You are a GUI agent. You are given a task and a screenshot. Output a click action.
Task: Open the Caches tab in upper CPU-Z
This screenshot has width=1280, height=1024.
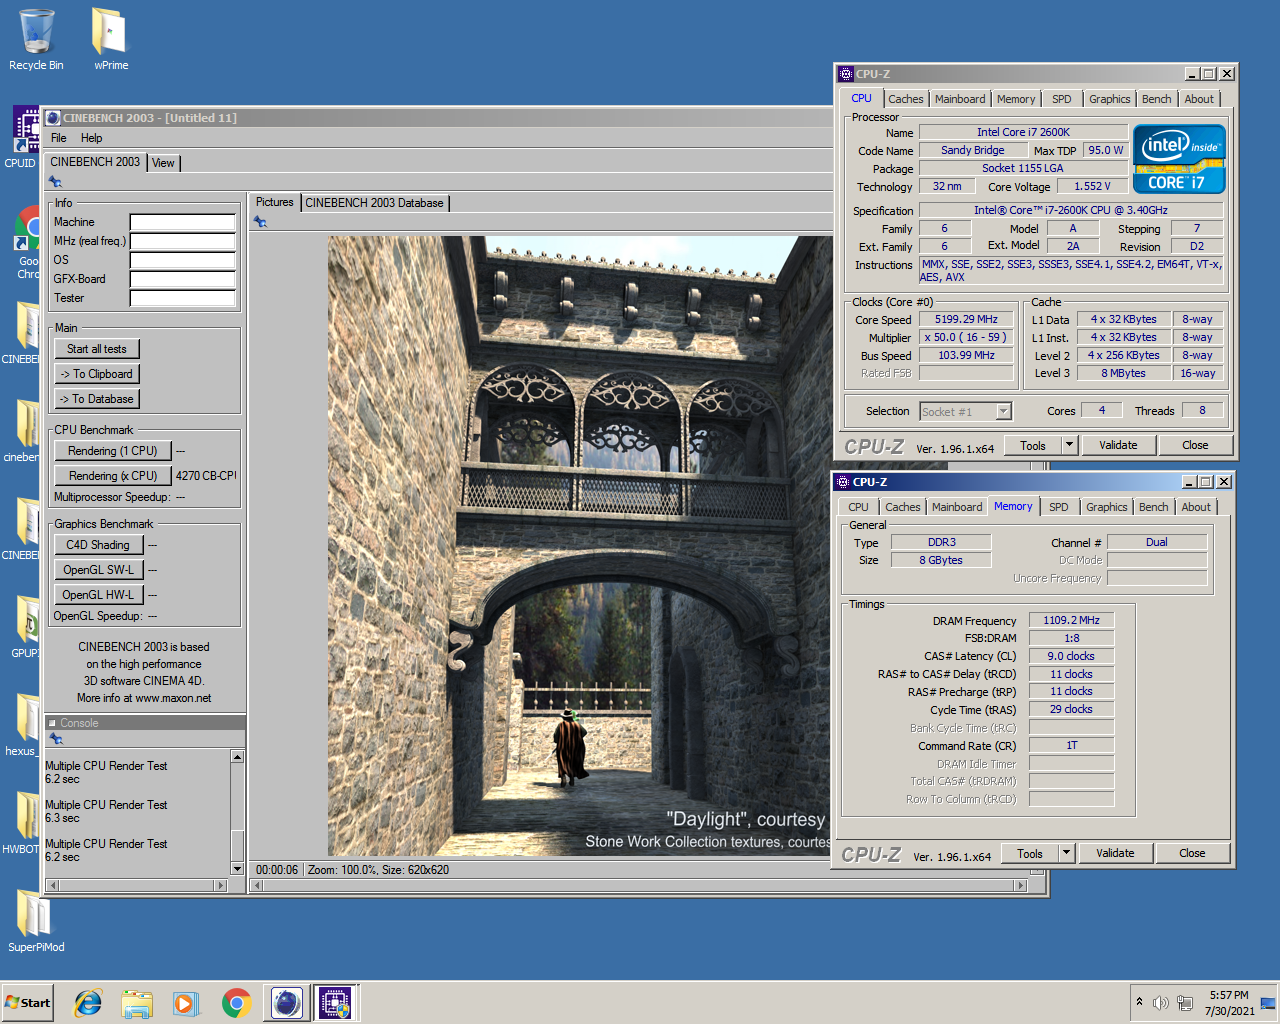(x=905, y=99)
